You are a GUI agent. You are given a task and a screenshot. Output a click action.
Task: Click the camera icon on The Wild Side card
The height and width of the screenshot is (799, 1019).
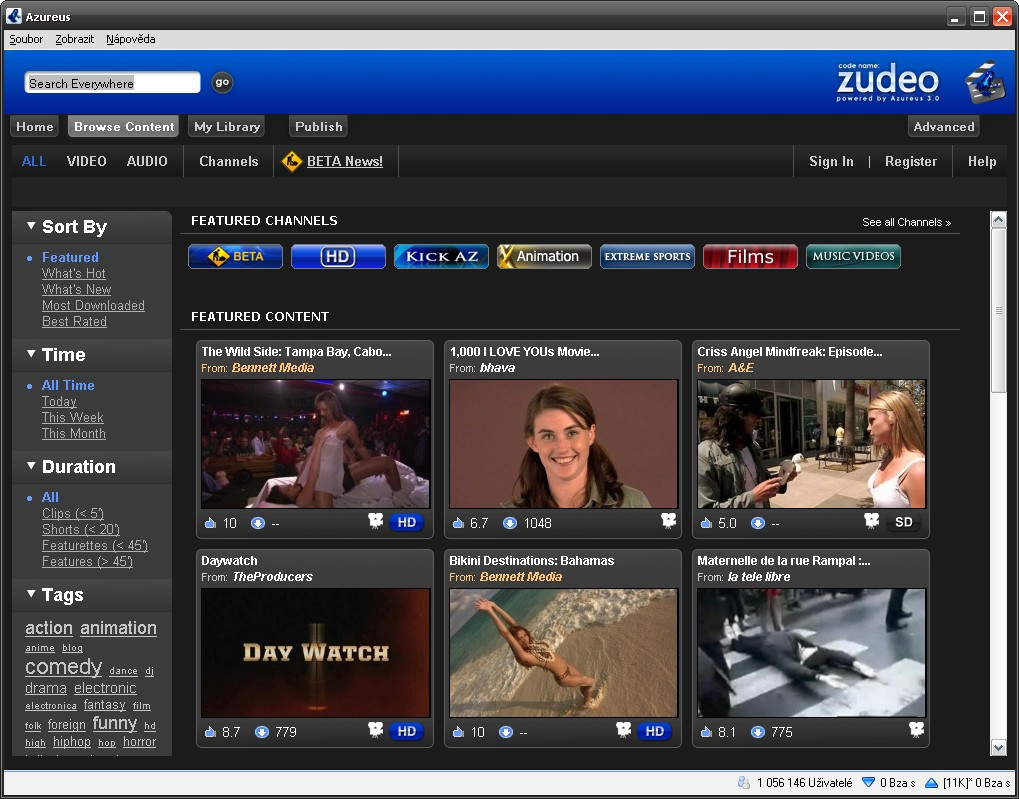376,521
